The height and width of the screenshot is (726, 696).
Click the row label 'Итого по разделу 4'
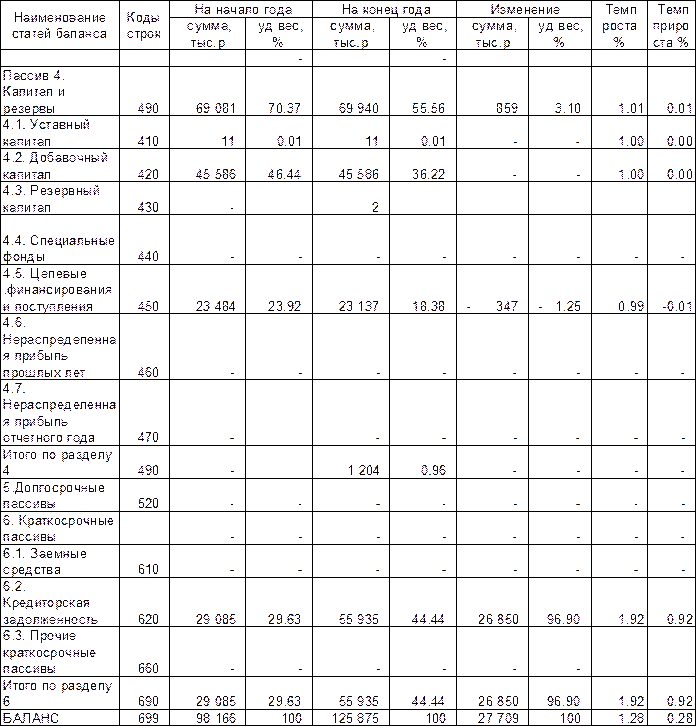pyautogui.click(x=57, y=463)
